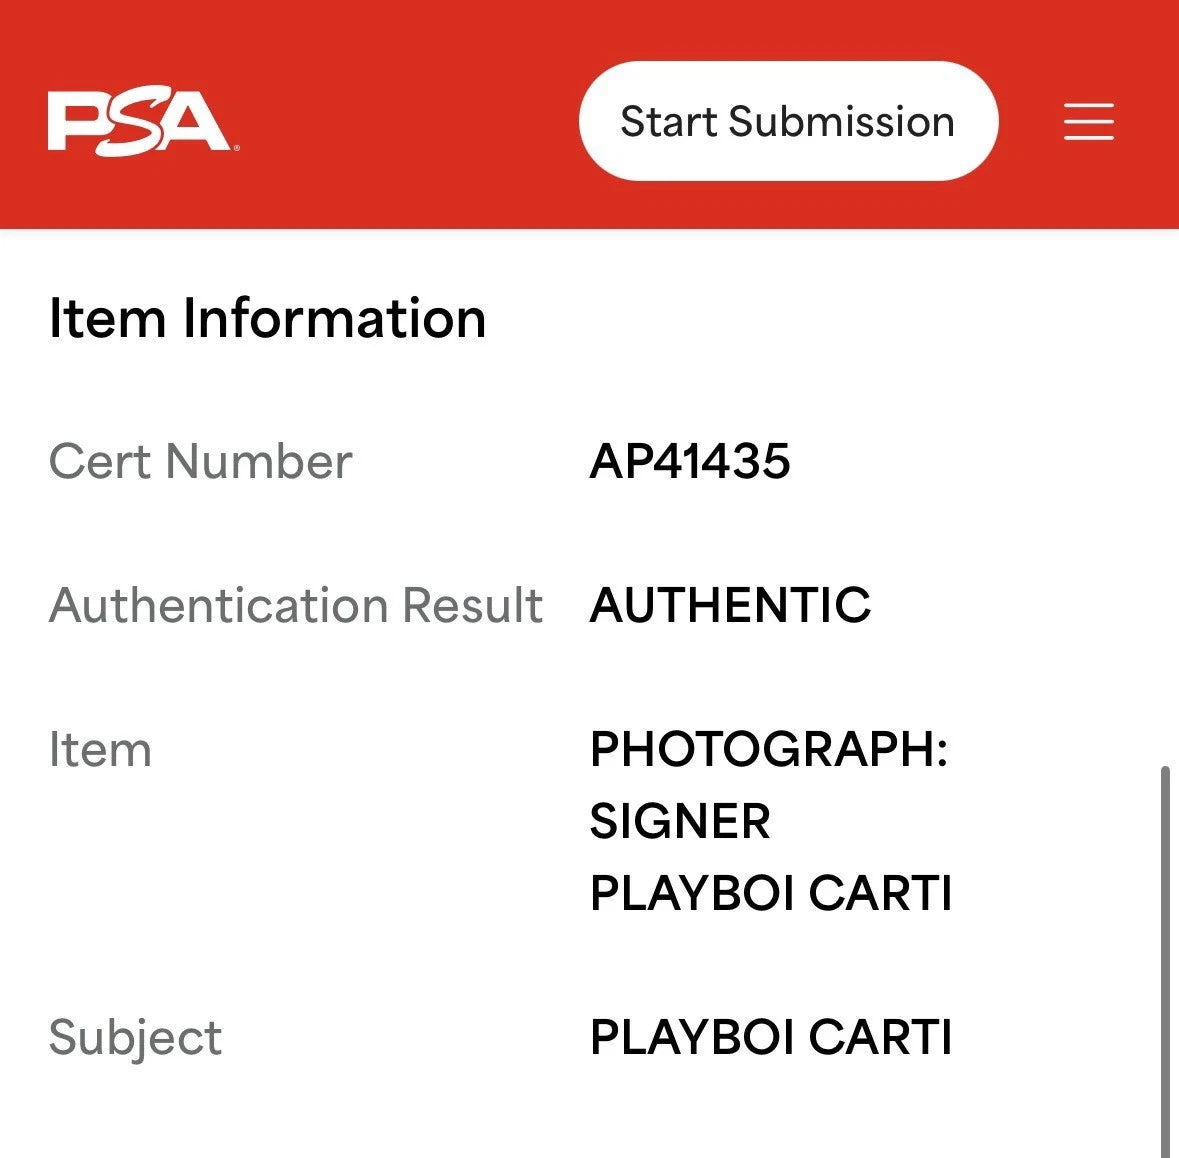Open the hamburger menu
Viewport: 1179px width, 1158px height.
pos(1088,121)
